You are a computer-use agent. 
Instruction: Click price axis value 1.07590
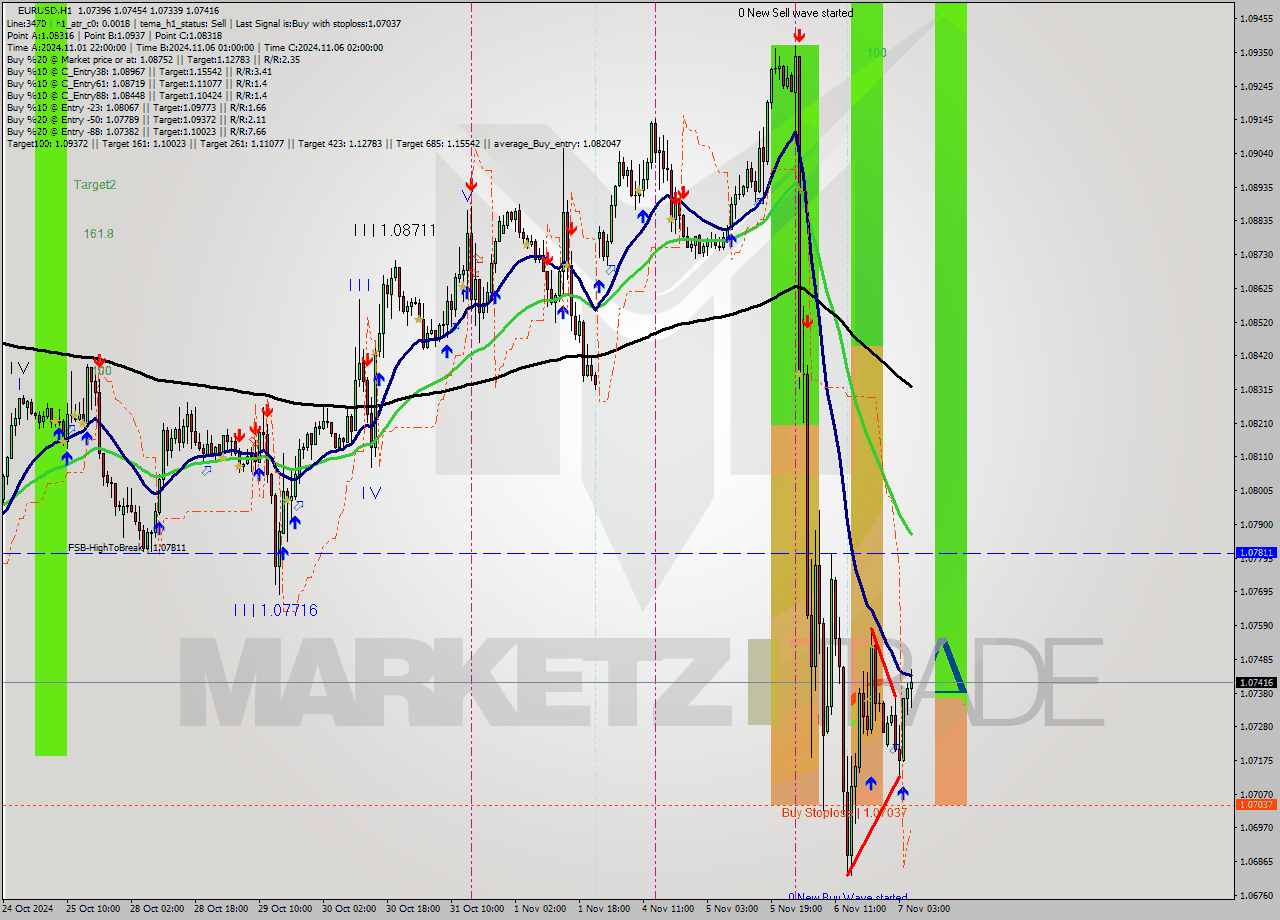click(1256, 625)
